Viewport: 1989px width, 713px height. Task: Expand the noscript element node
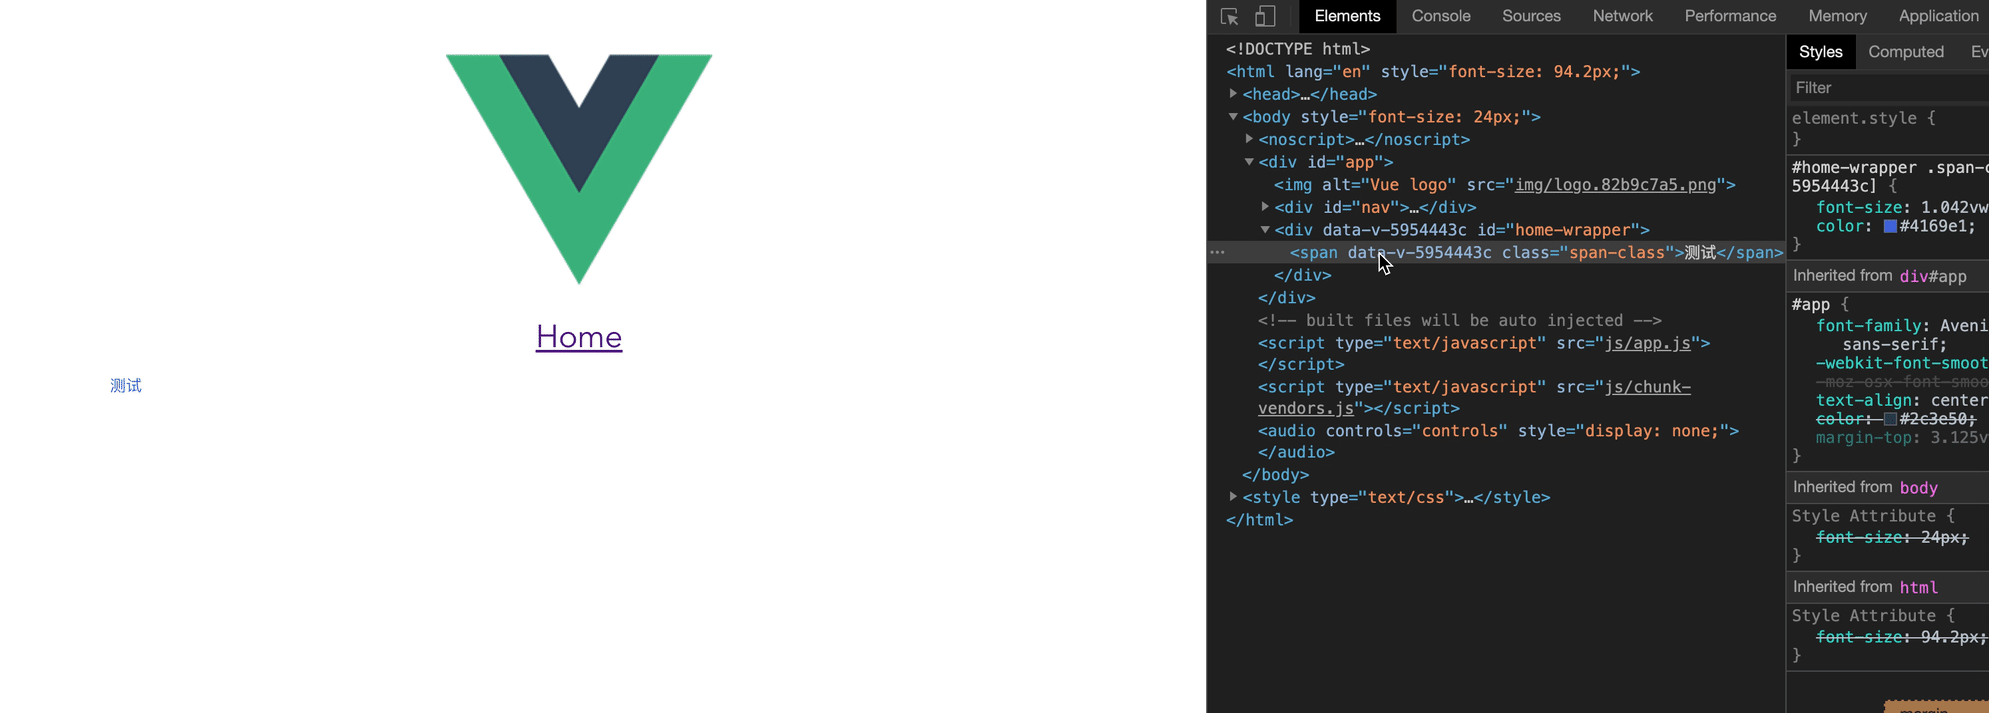coord(1250,139)
